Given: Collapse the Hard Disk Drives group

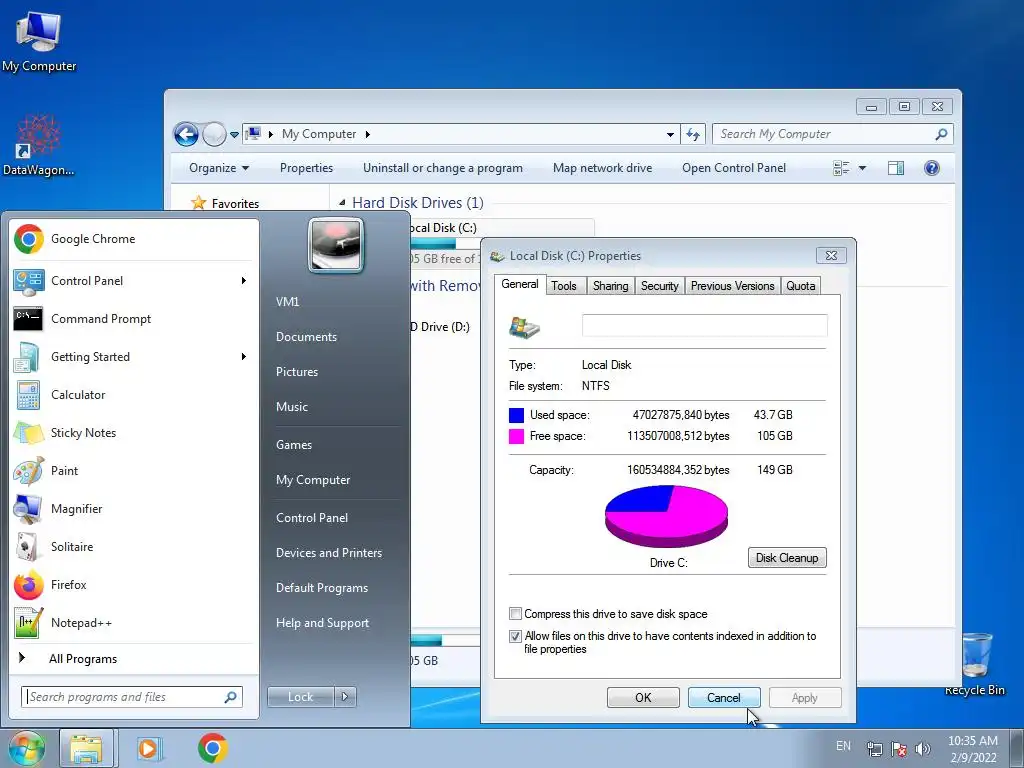Looking at the screenshot, I should [x=342, y=203].
